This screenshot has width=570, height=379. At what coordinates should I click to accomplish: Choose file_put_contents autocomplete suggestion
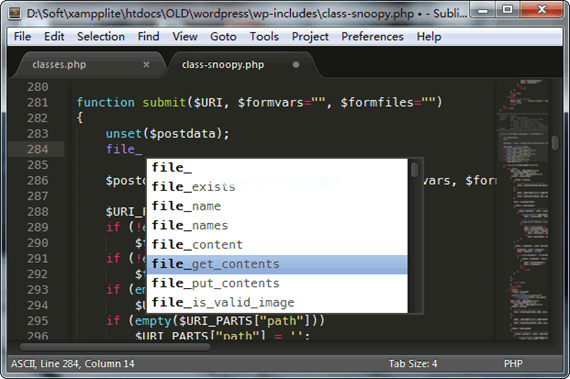(277, 283)
